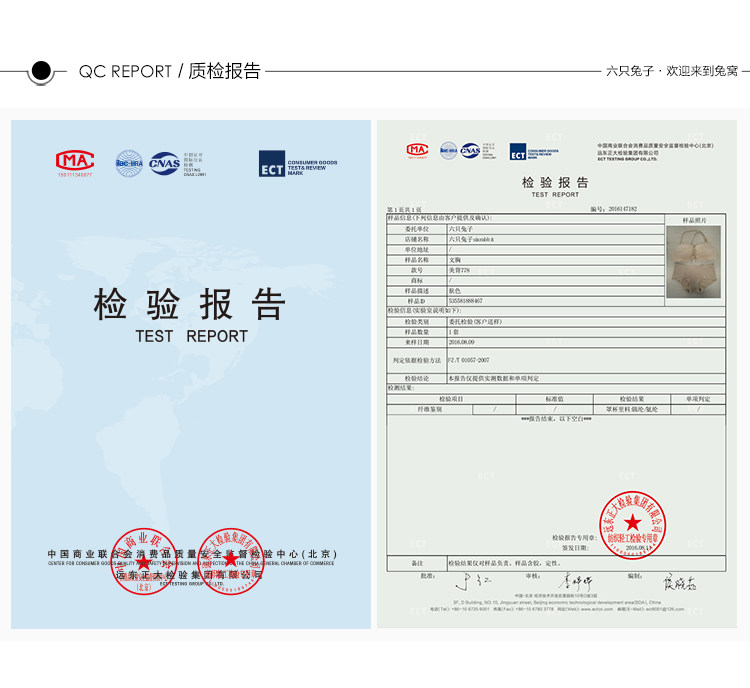
Task: Click the right red seal on cover
Action: click(x=231, y=561)
